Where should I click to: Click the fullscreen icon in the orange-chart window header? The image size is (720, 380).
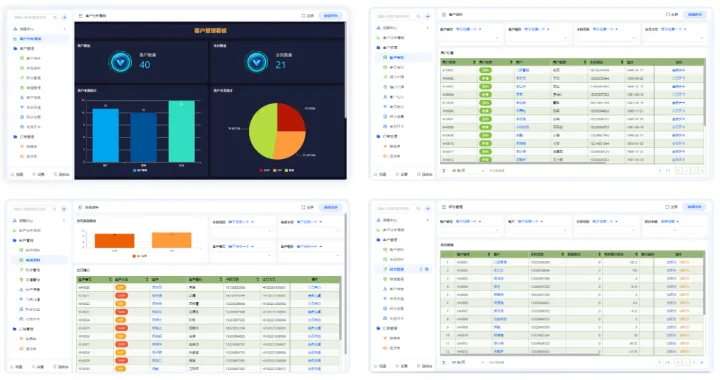pos(304,207)
